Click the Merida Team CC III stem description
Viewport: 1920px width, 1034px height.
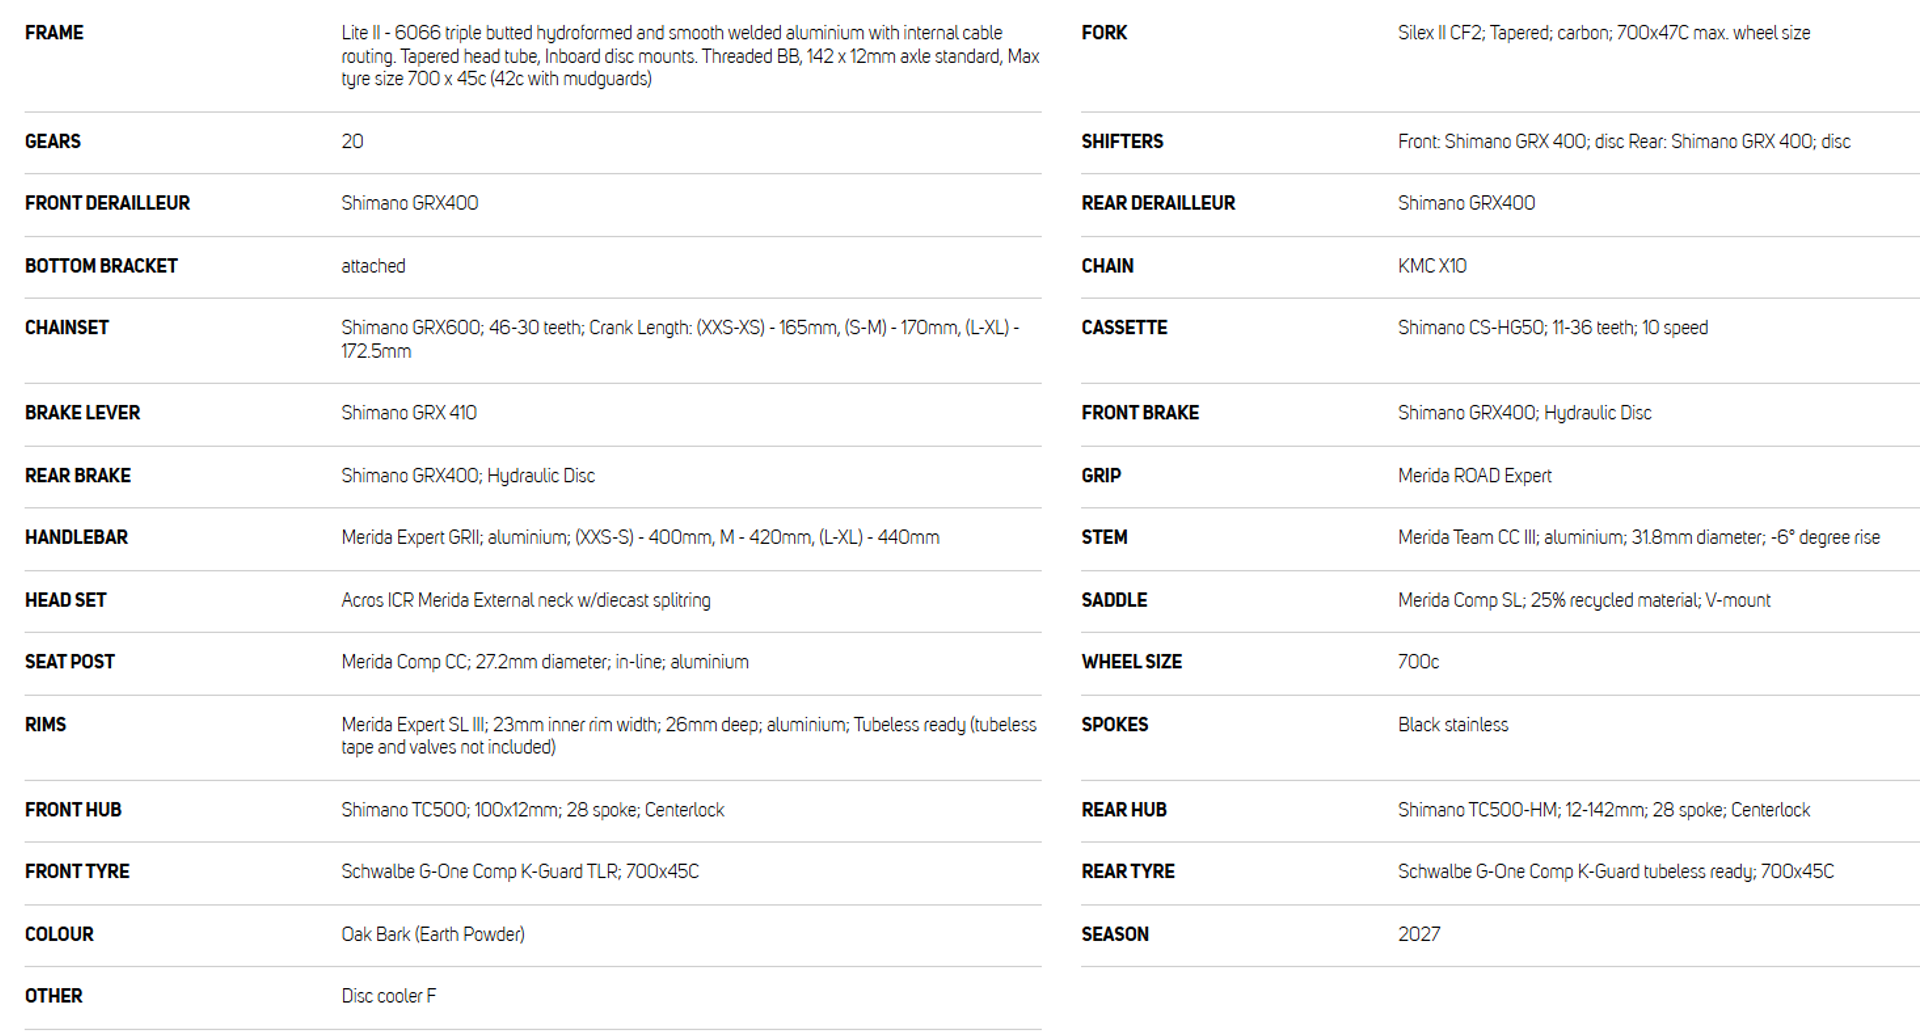click(1639, 538)
